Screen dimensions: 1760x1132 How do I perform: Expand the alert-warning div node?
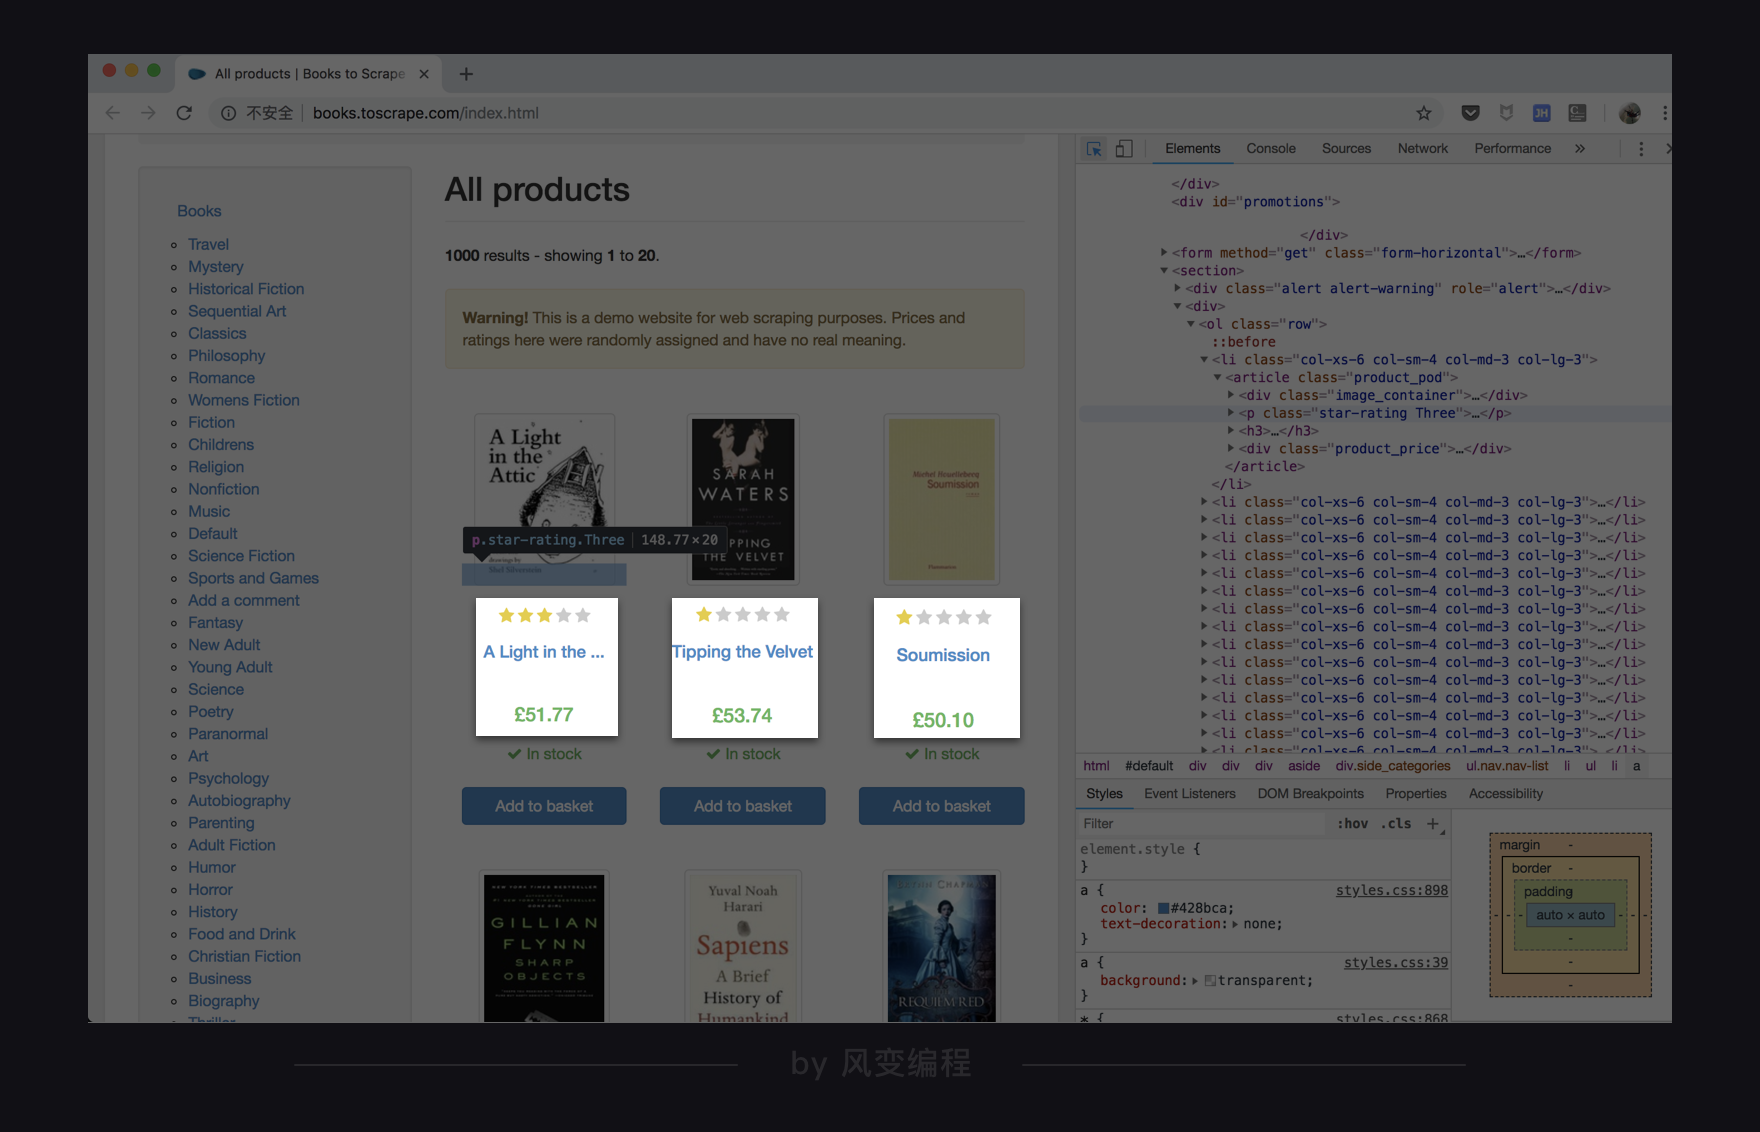1178,288
